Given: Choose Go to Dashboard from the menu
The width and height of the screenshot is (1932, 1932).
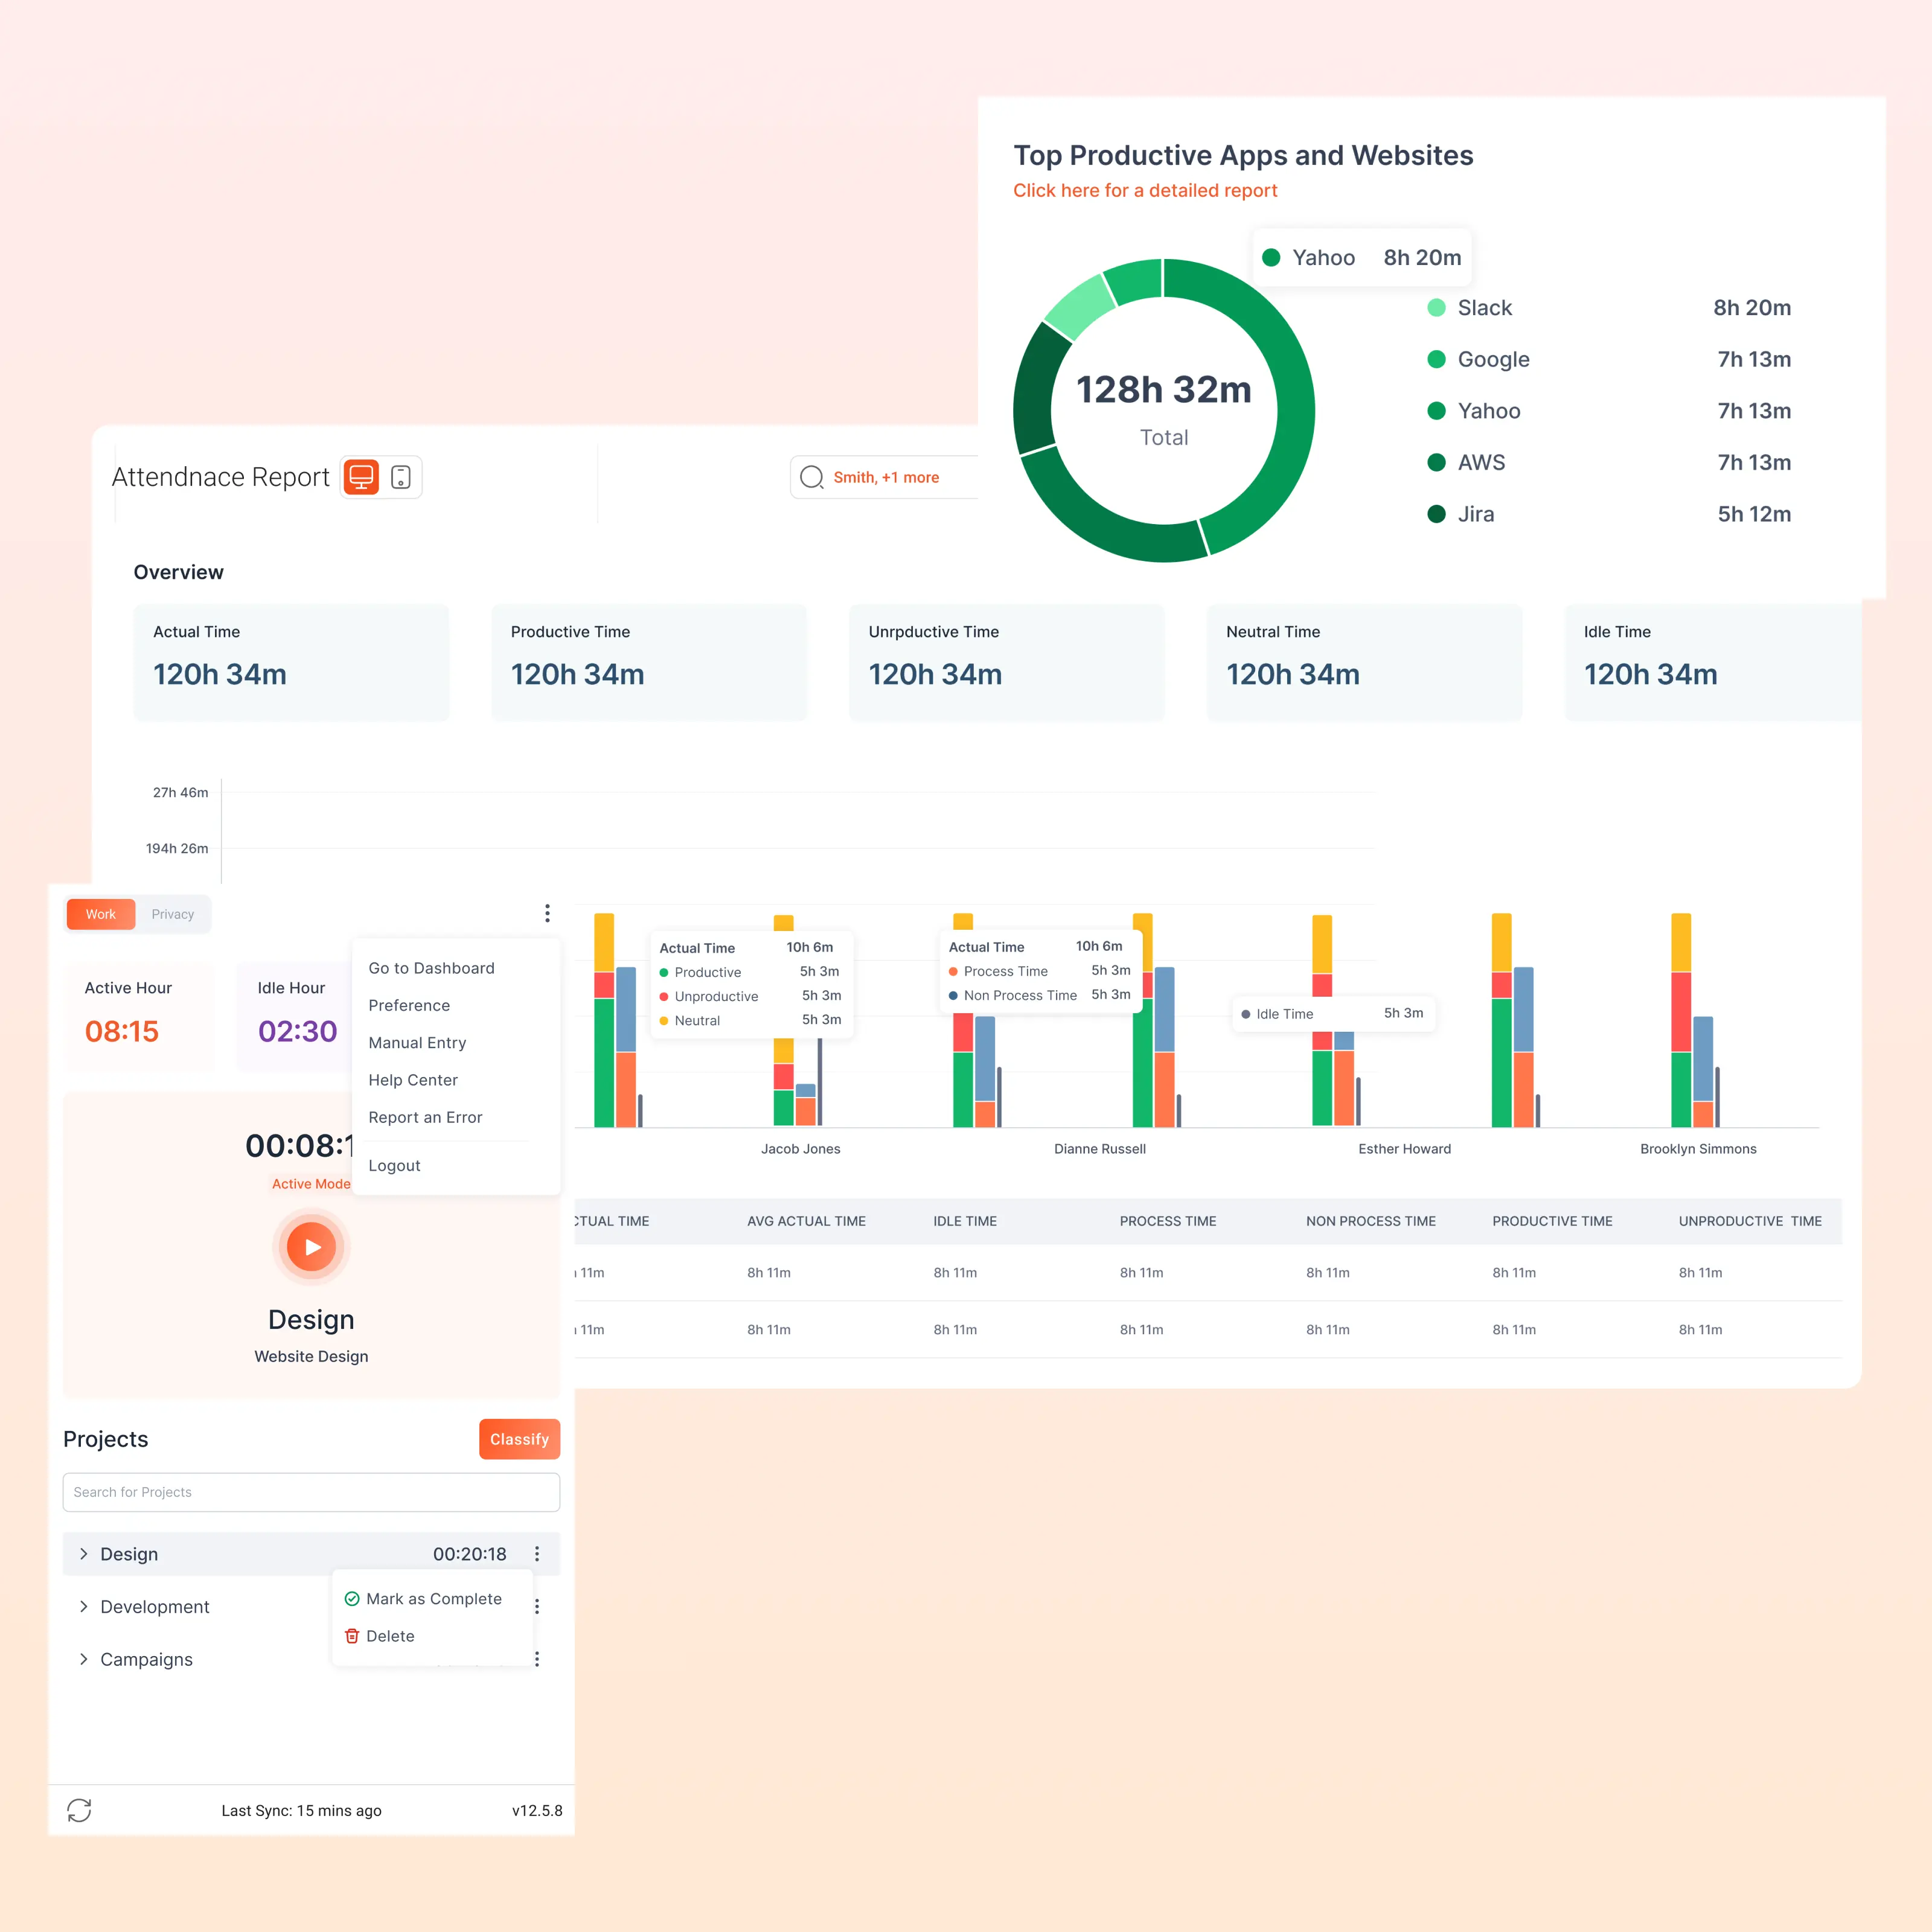Looking at the screenshot, I should (432, 968).
